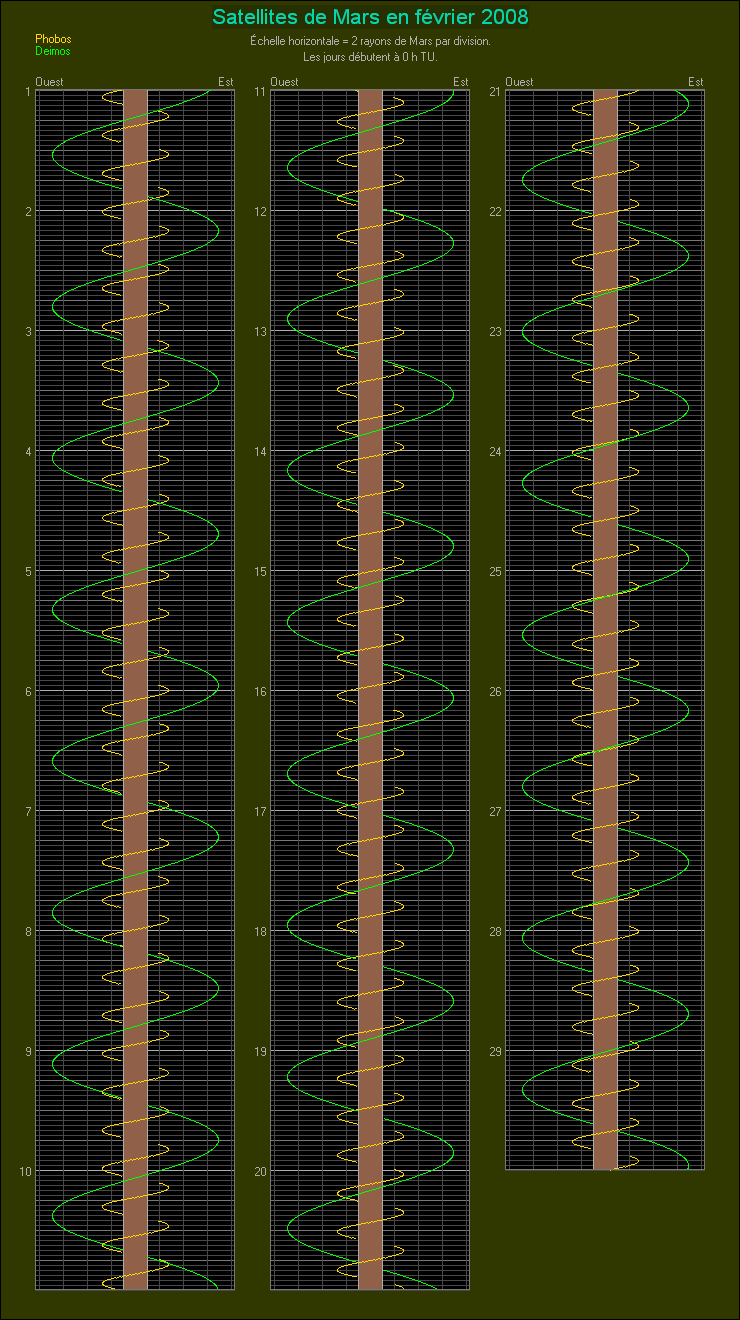740x1320 pixels.
Task: Click day label "10"
Action: tap(25, 1171)
